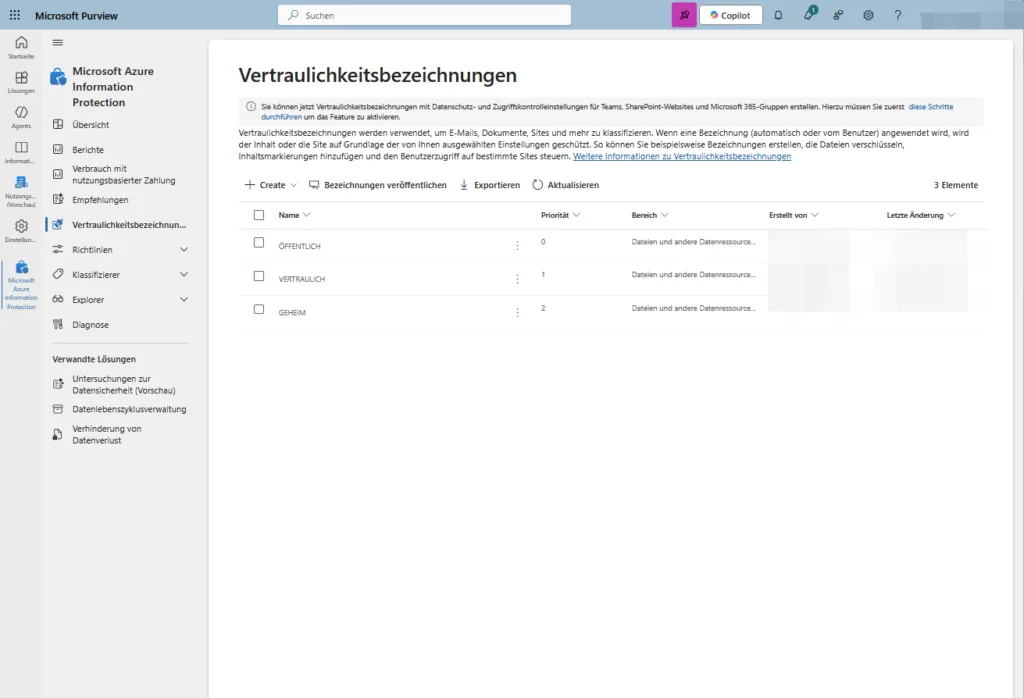Open Agents in the left rail

21,117
